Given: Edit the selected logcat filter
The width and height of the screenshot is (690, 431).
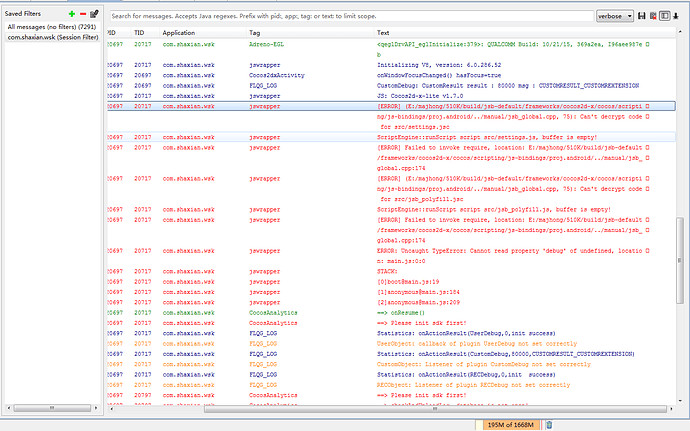Looking at the screenshot, I should pos(93,13).
